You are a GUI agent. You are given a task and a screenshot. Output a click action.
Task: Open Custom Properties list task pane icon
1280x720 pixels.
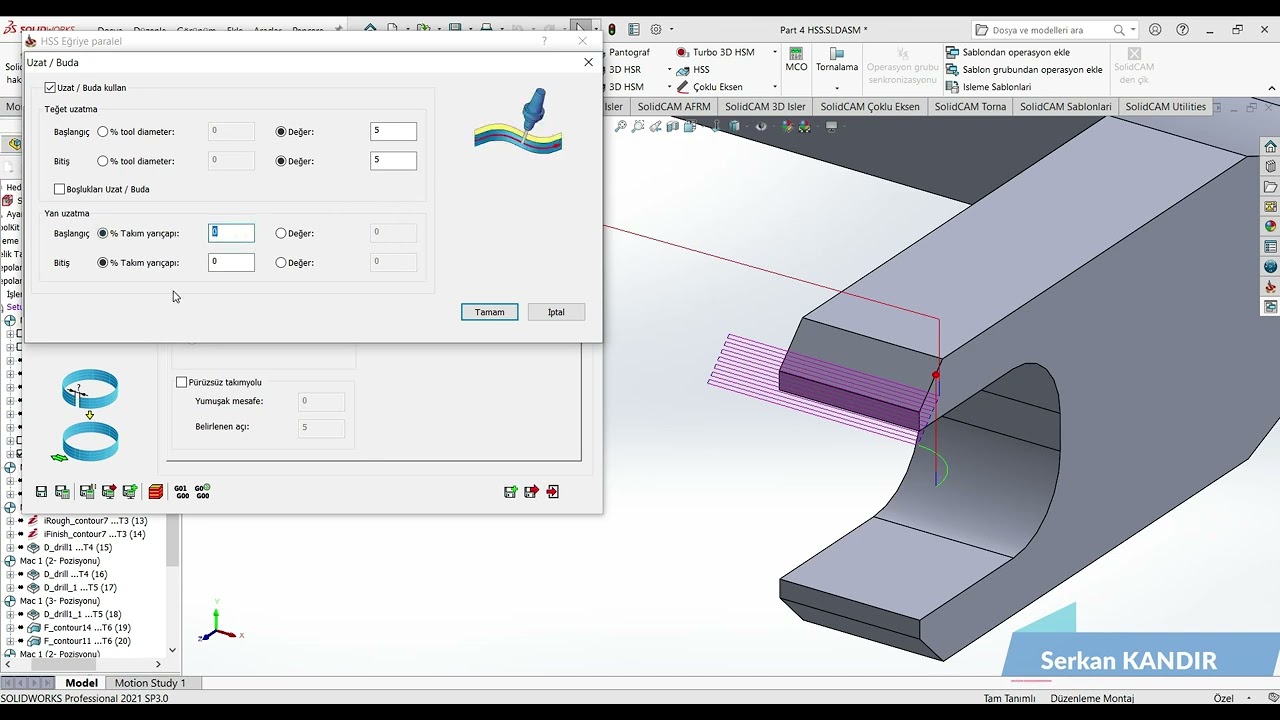click(x=1270, y=247)
